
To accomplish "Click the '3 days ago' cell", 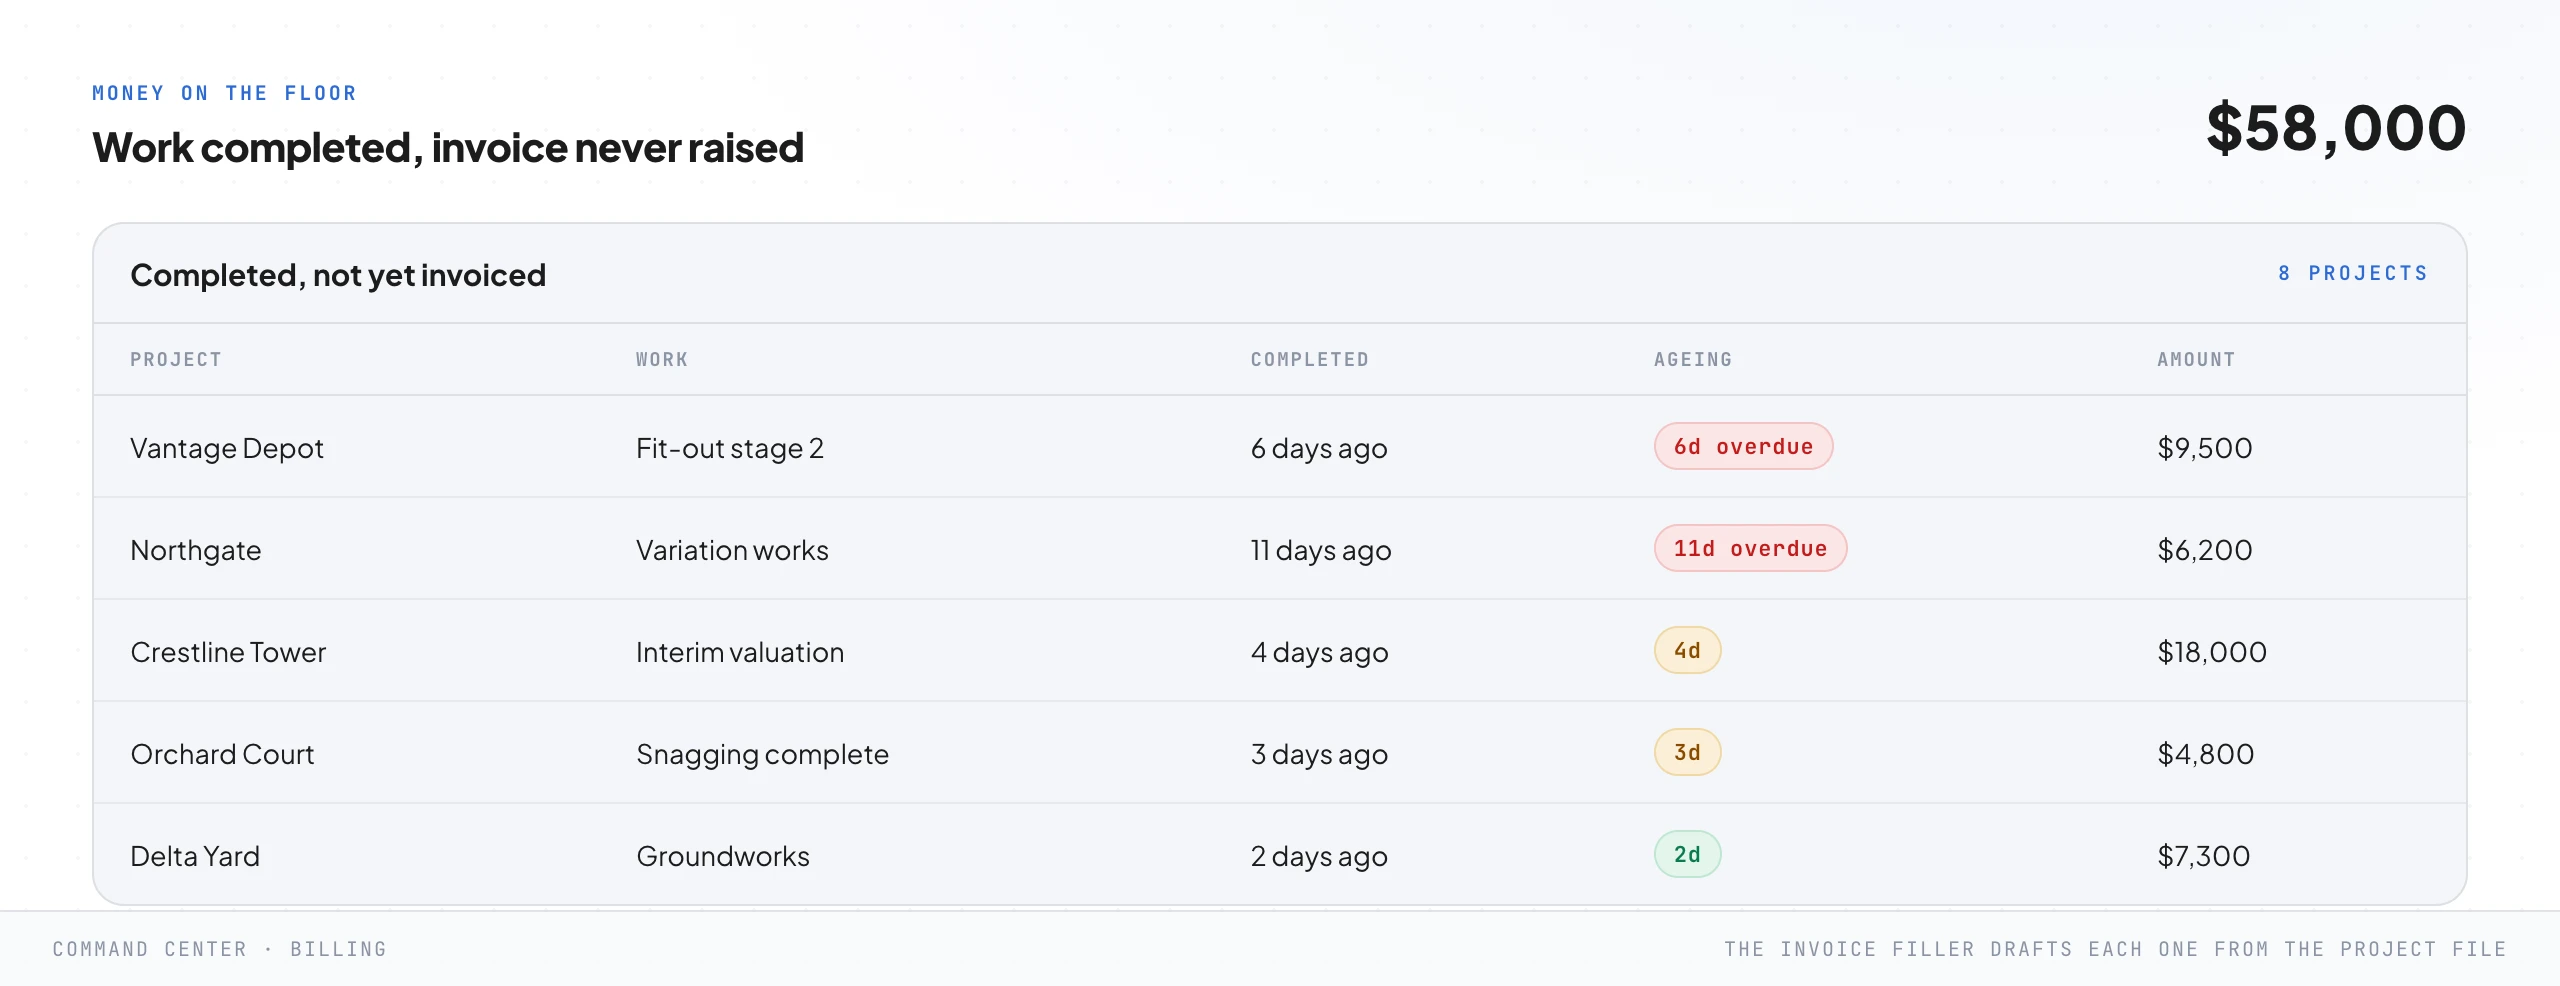I will [x=1319, y=754].
